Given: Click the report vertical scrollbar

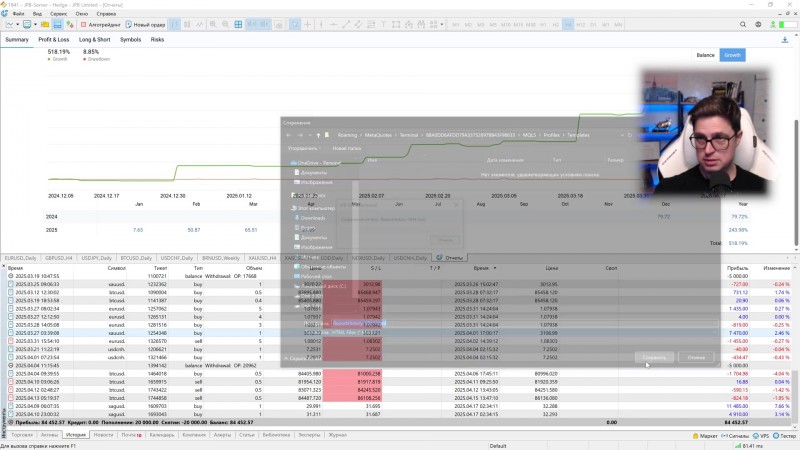Looking at the screenshot, I should [796, 183].
